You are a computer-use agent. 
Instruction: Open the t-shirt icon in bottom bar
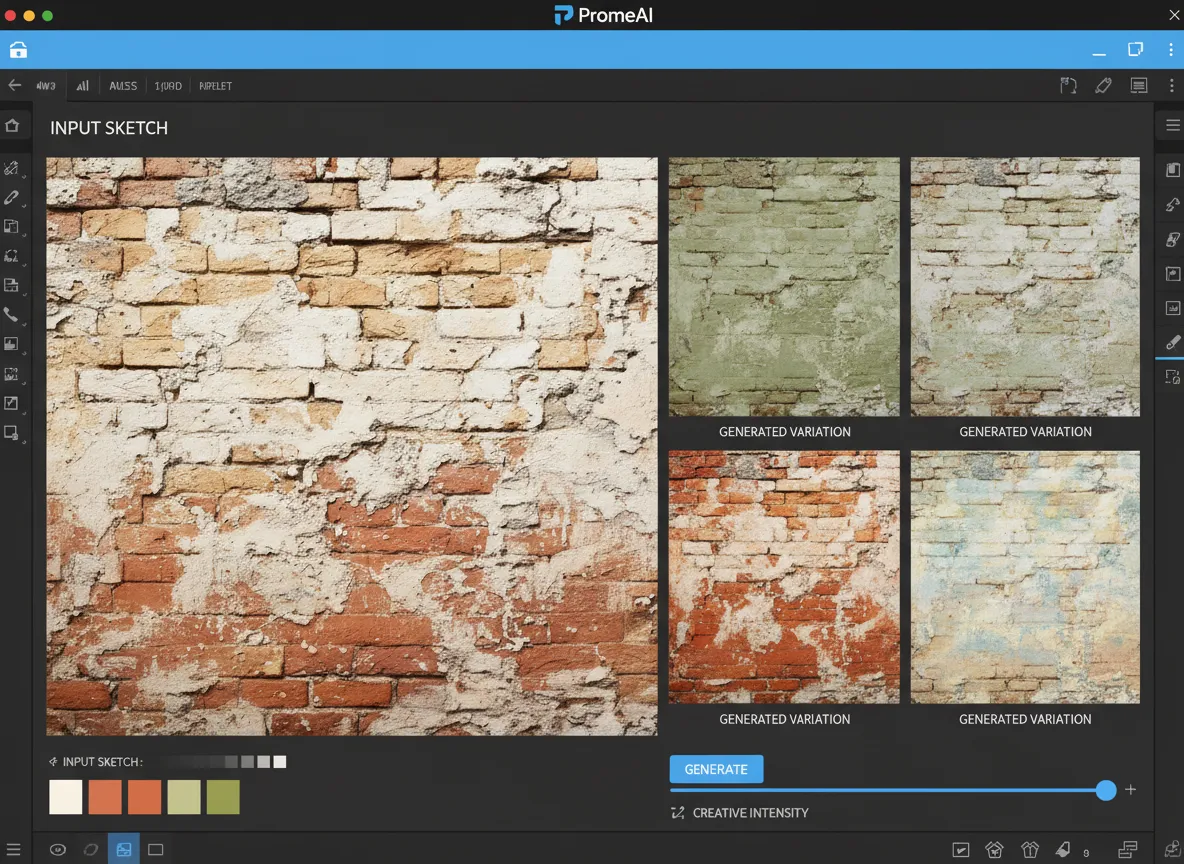(x=1030, y=850)
